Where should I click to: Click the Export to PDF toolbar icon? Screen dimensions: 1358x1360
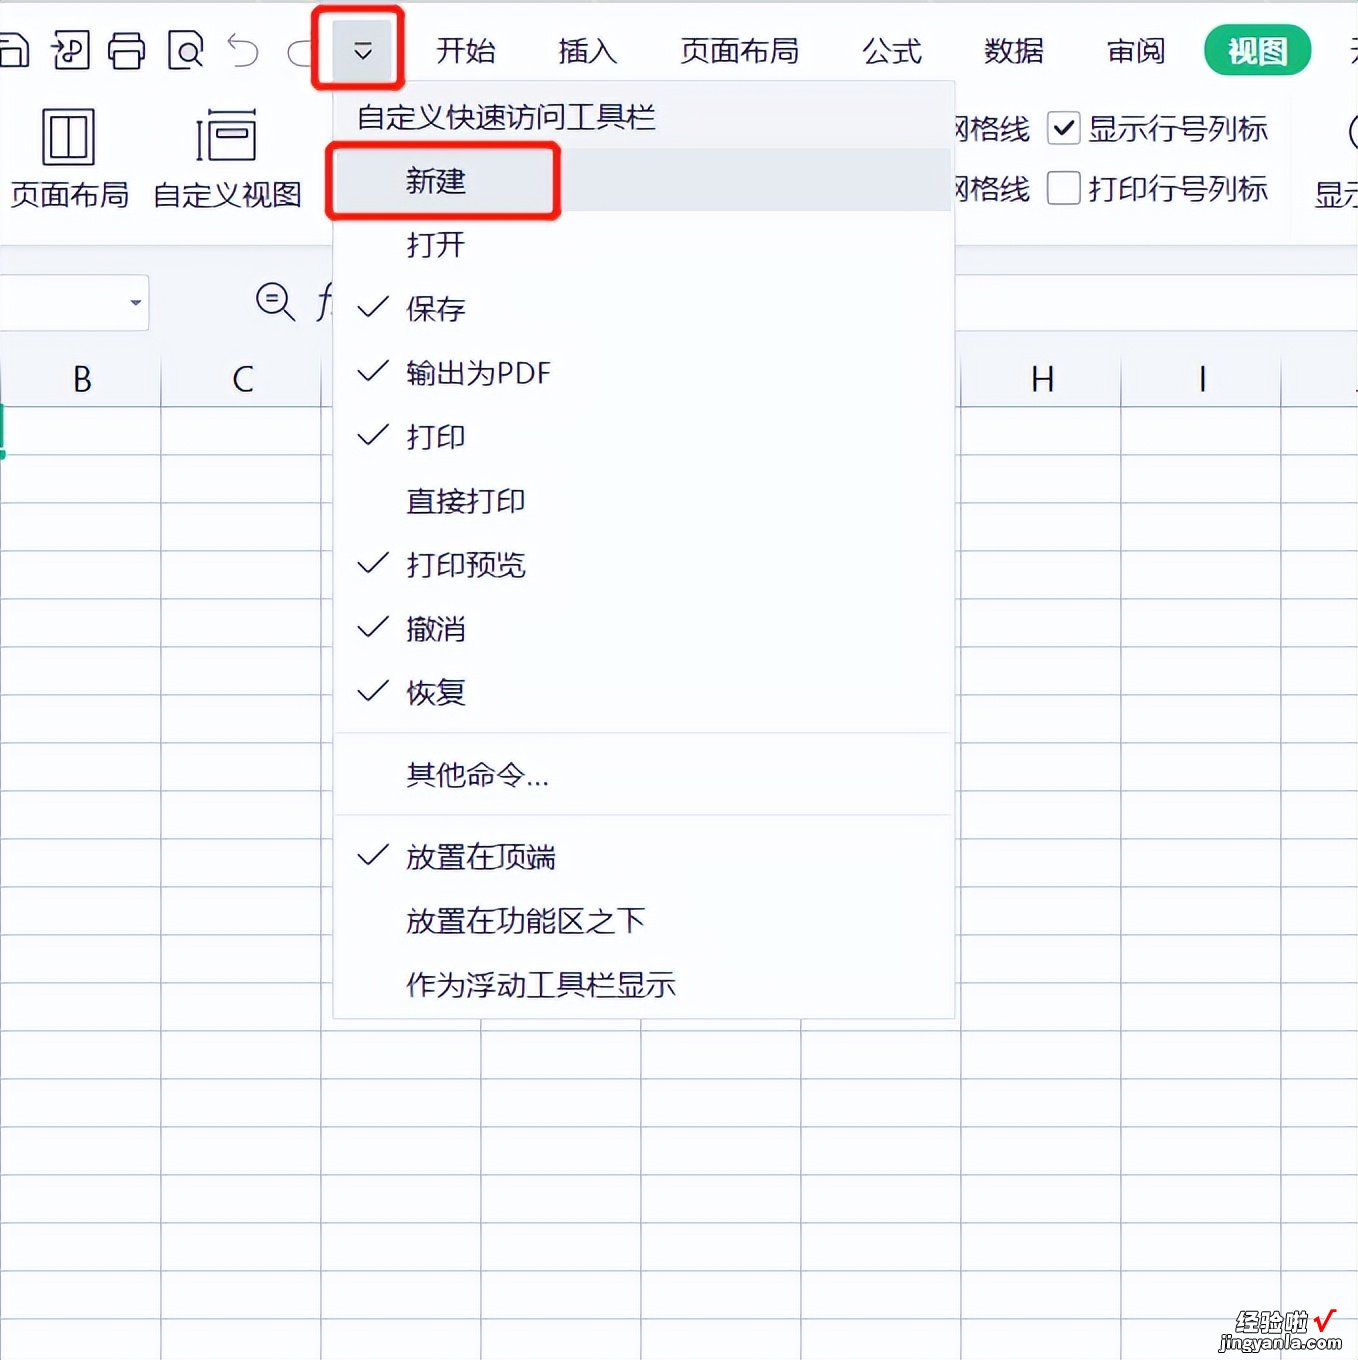[70, 50]
